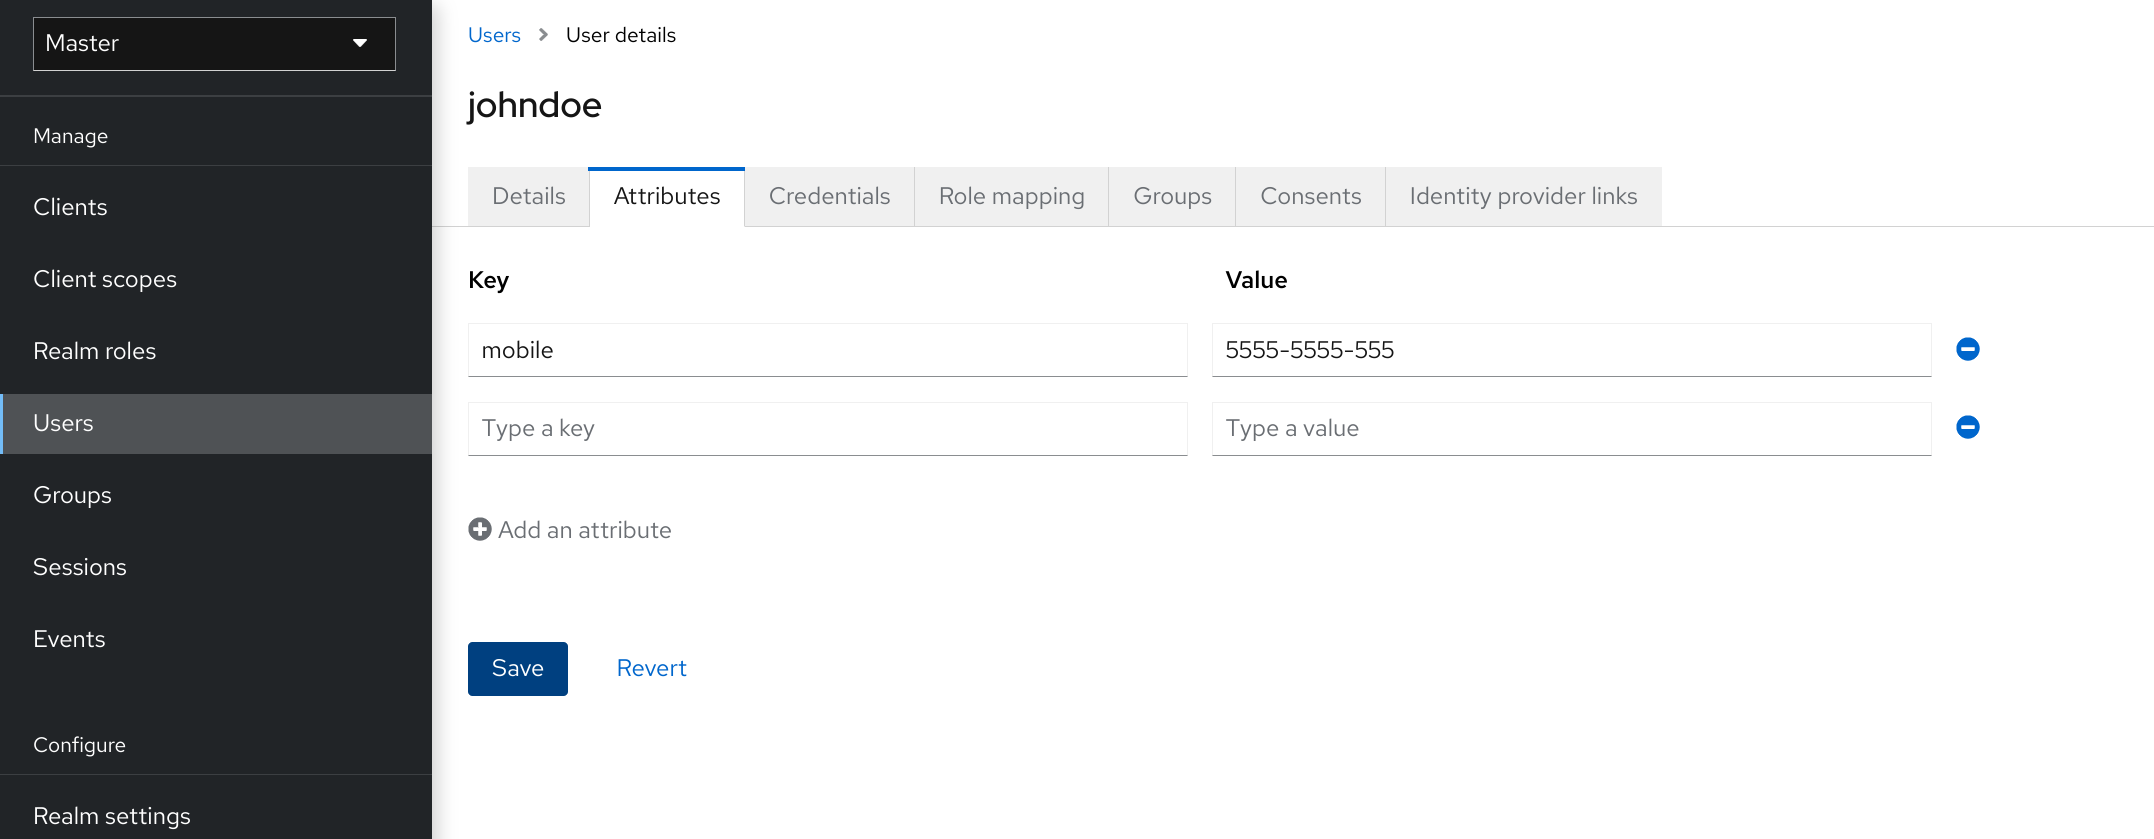Focus the mobile key field
2154x839 pixels.
(x=827, y=350)
